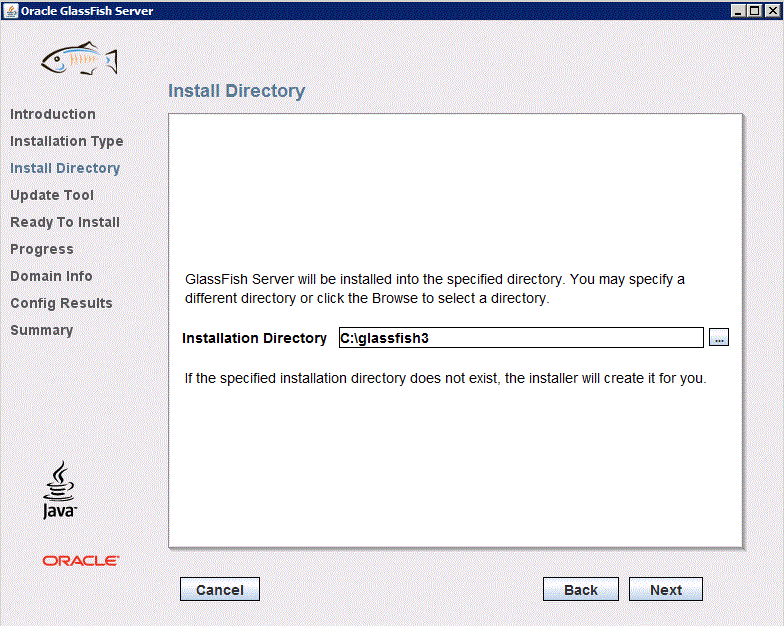Select the Introduction step
Viewport: 784px width, 626px height.
[x=52, y=114]
